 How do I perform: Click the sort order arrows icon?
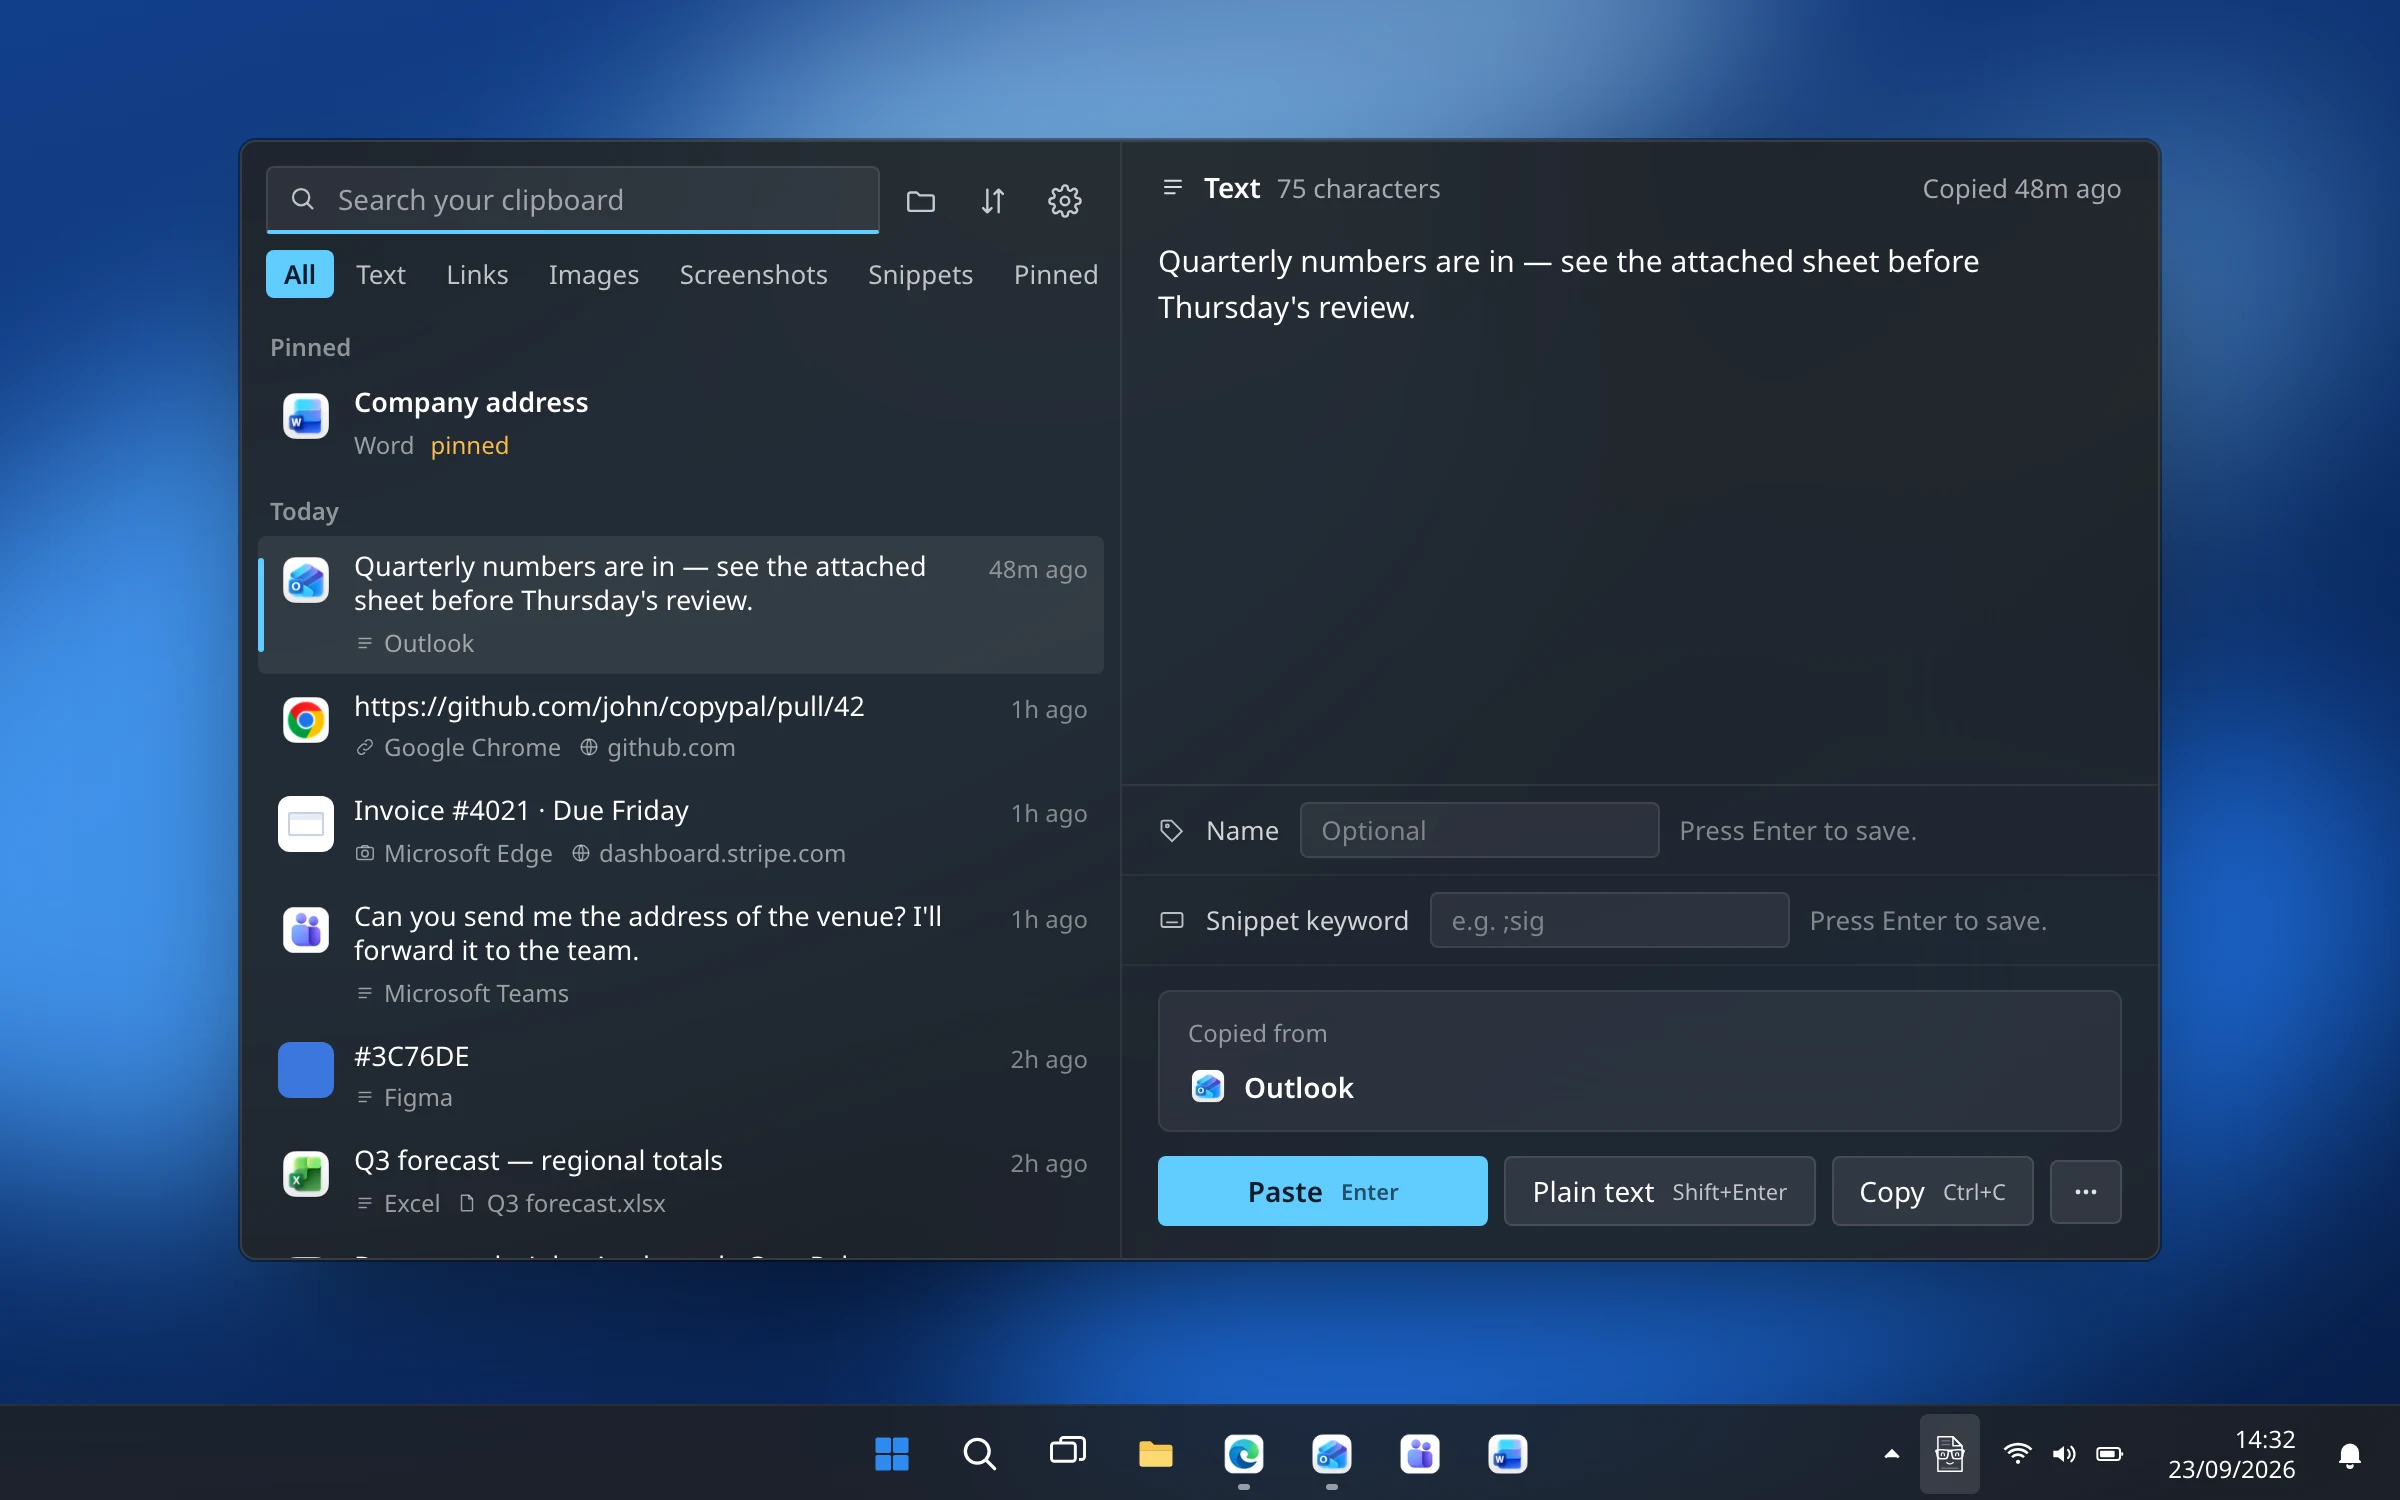coord(992,201)
